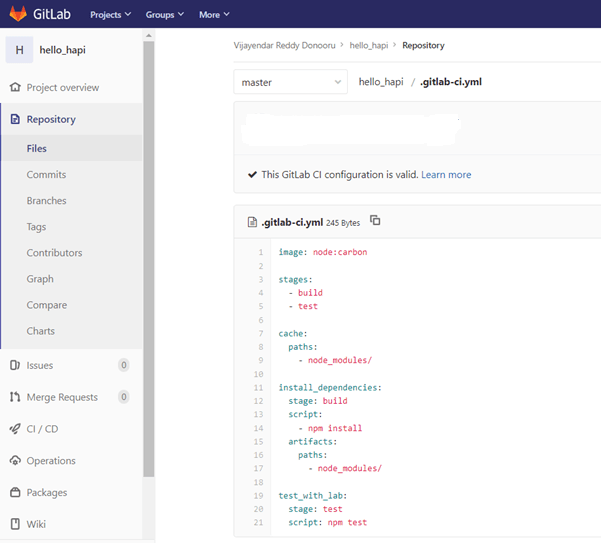Screen dimensions: 601x543
Task: Click the 'image: node:carbon' code line
Action: click(323, 252)
